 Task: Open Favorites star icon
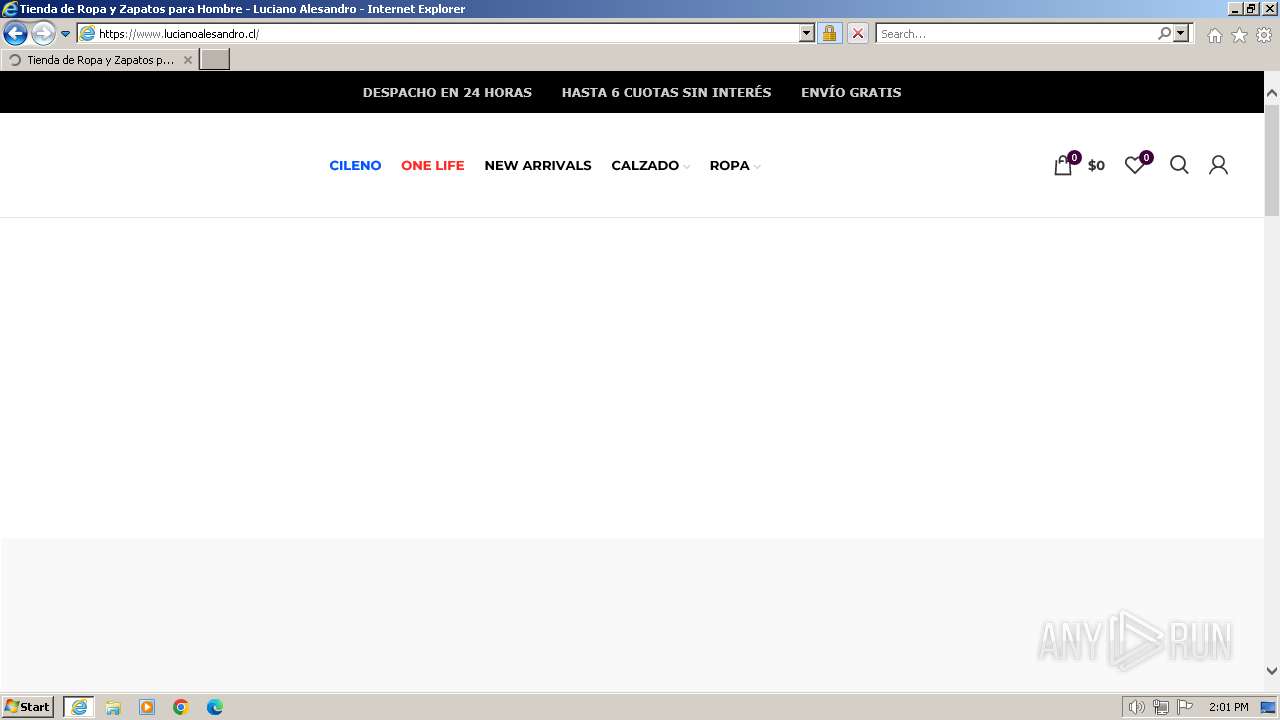click(x=1239, y=35)
